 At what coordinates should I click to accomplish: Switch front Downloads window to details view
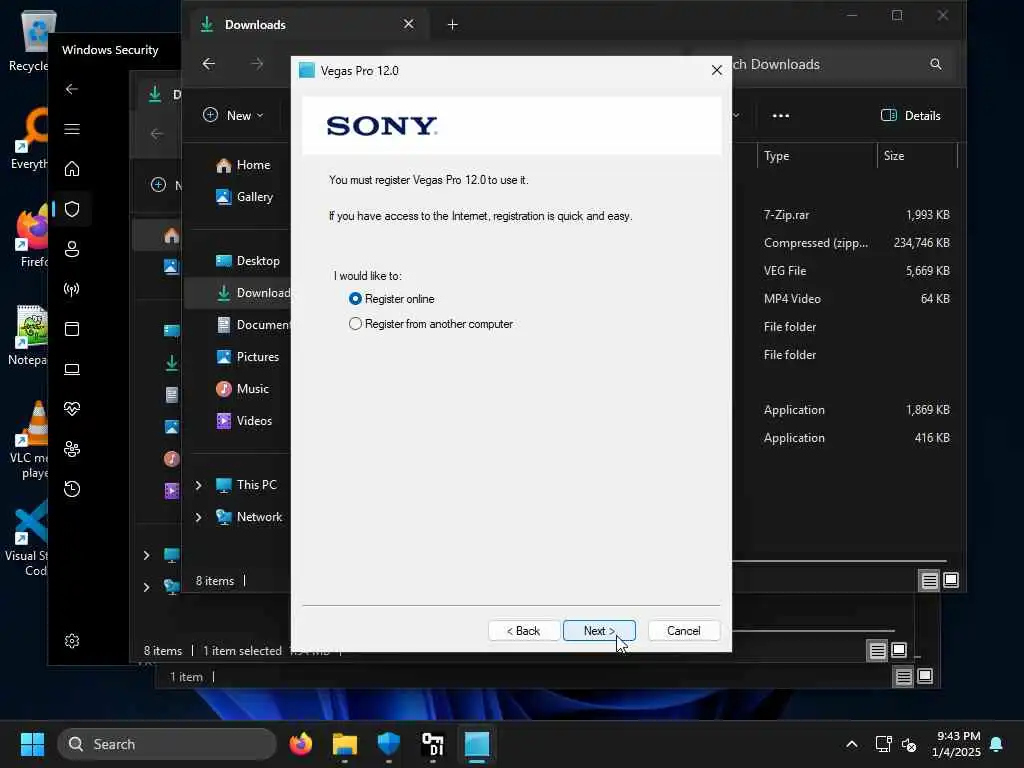pos(929,580)
